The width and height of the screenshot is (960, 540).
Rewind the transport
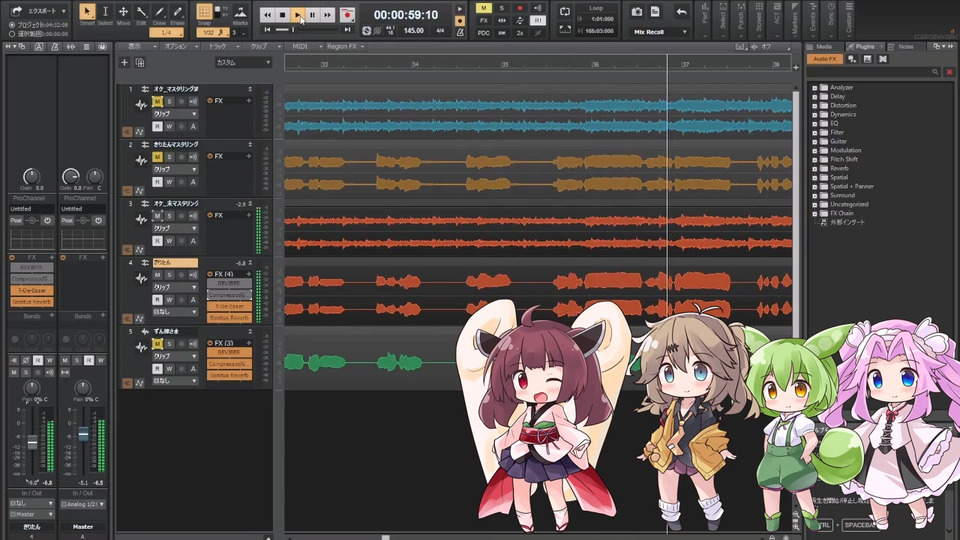[268, 15]
